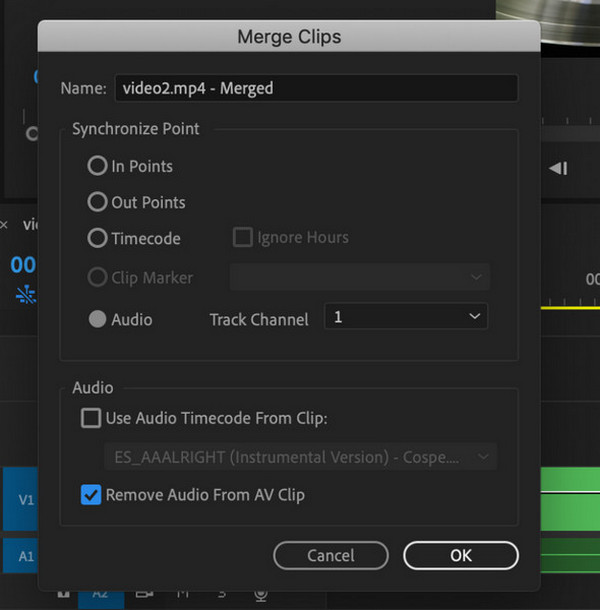Toggle the A1 audio track target
Screen dimensions: 600x610
coord(21,556)
